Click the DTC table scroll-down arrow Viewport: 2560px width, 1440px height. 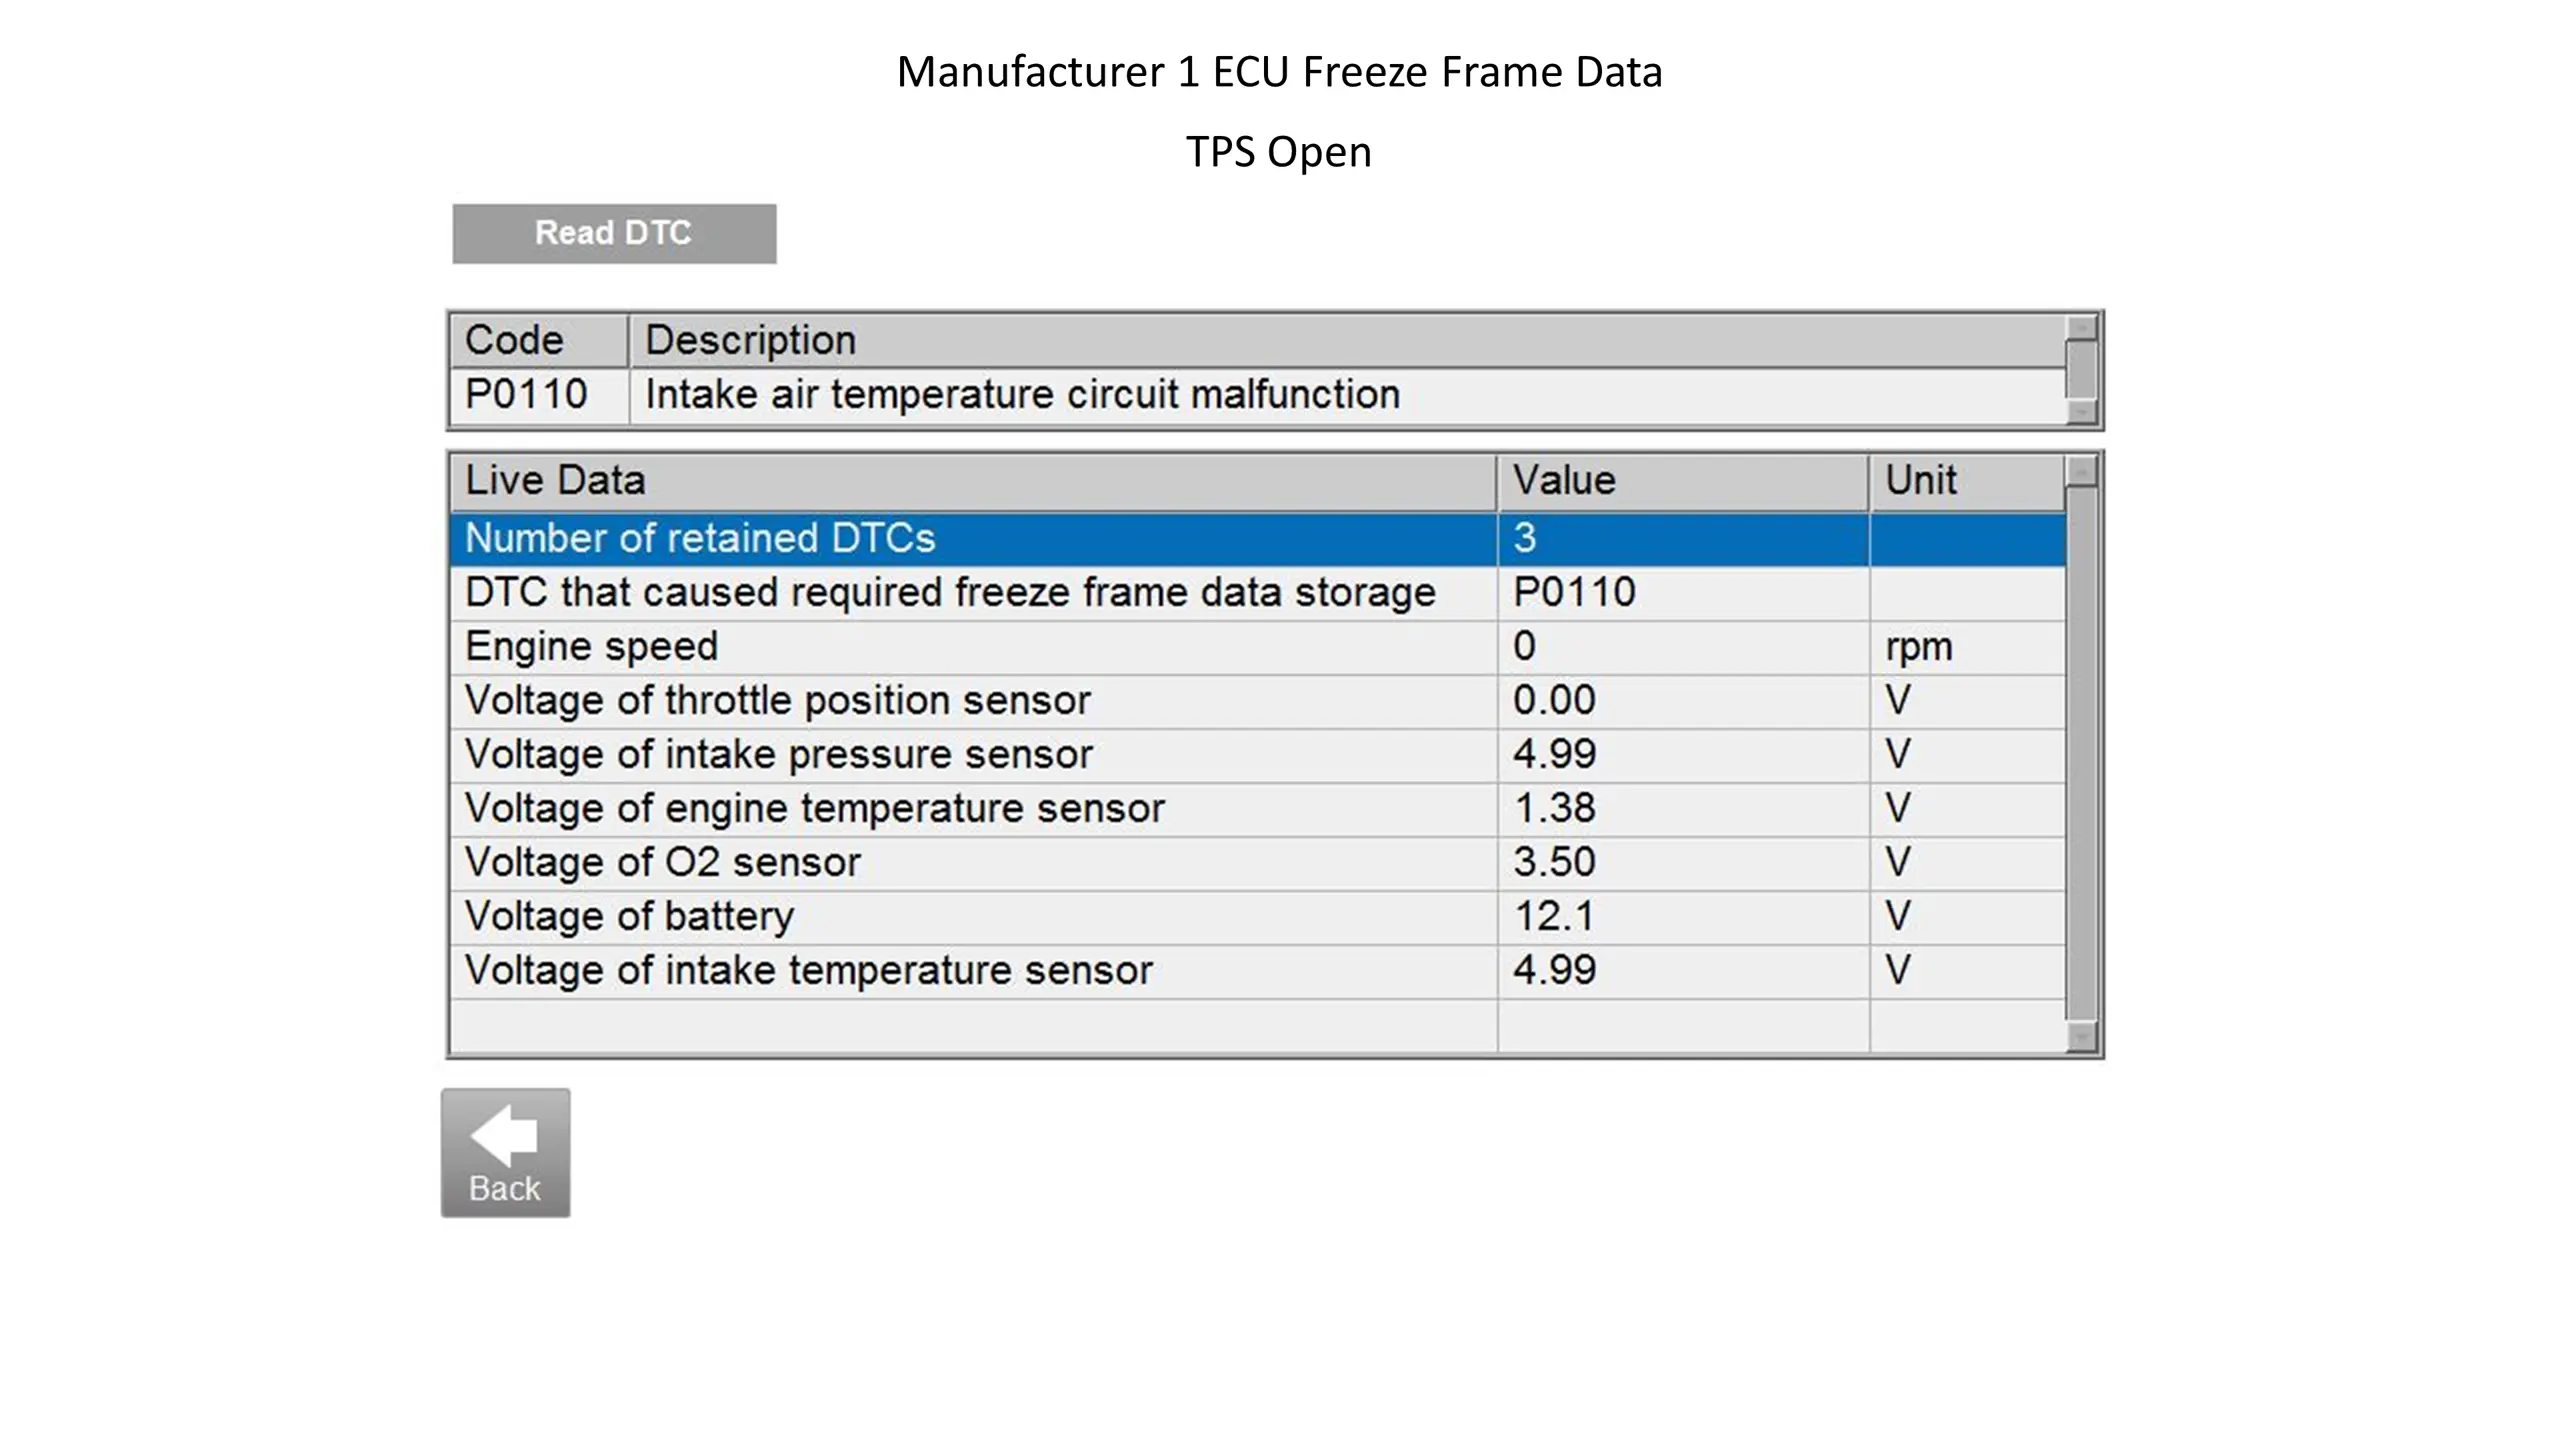point(2081,412)
